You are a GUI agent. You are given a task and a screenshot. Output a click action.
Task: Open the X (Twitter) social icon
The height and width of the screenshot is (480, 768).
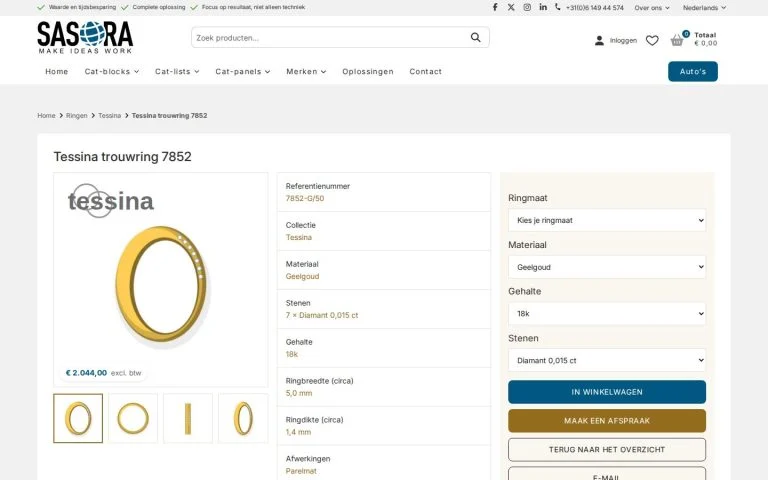pyautogui.click(x=511, y=7)
